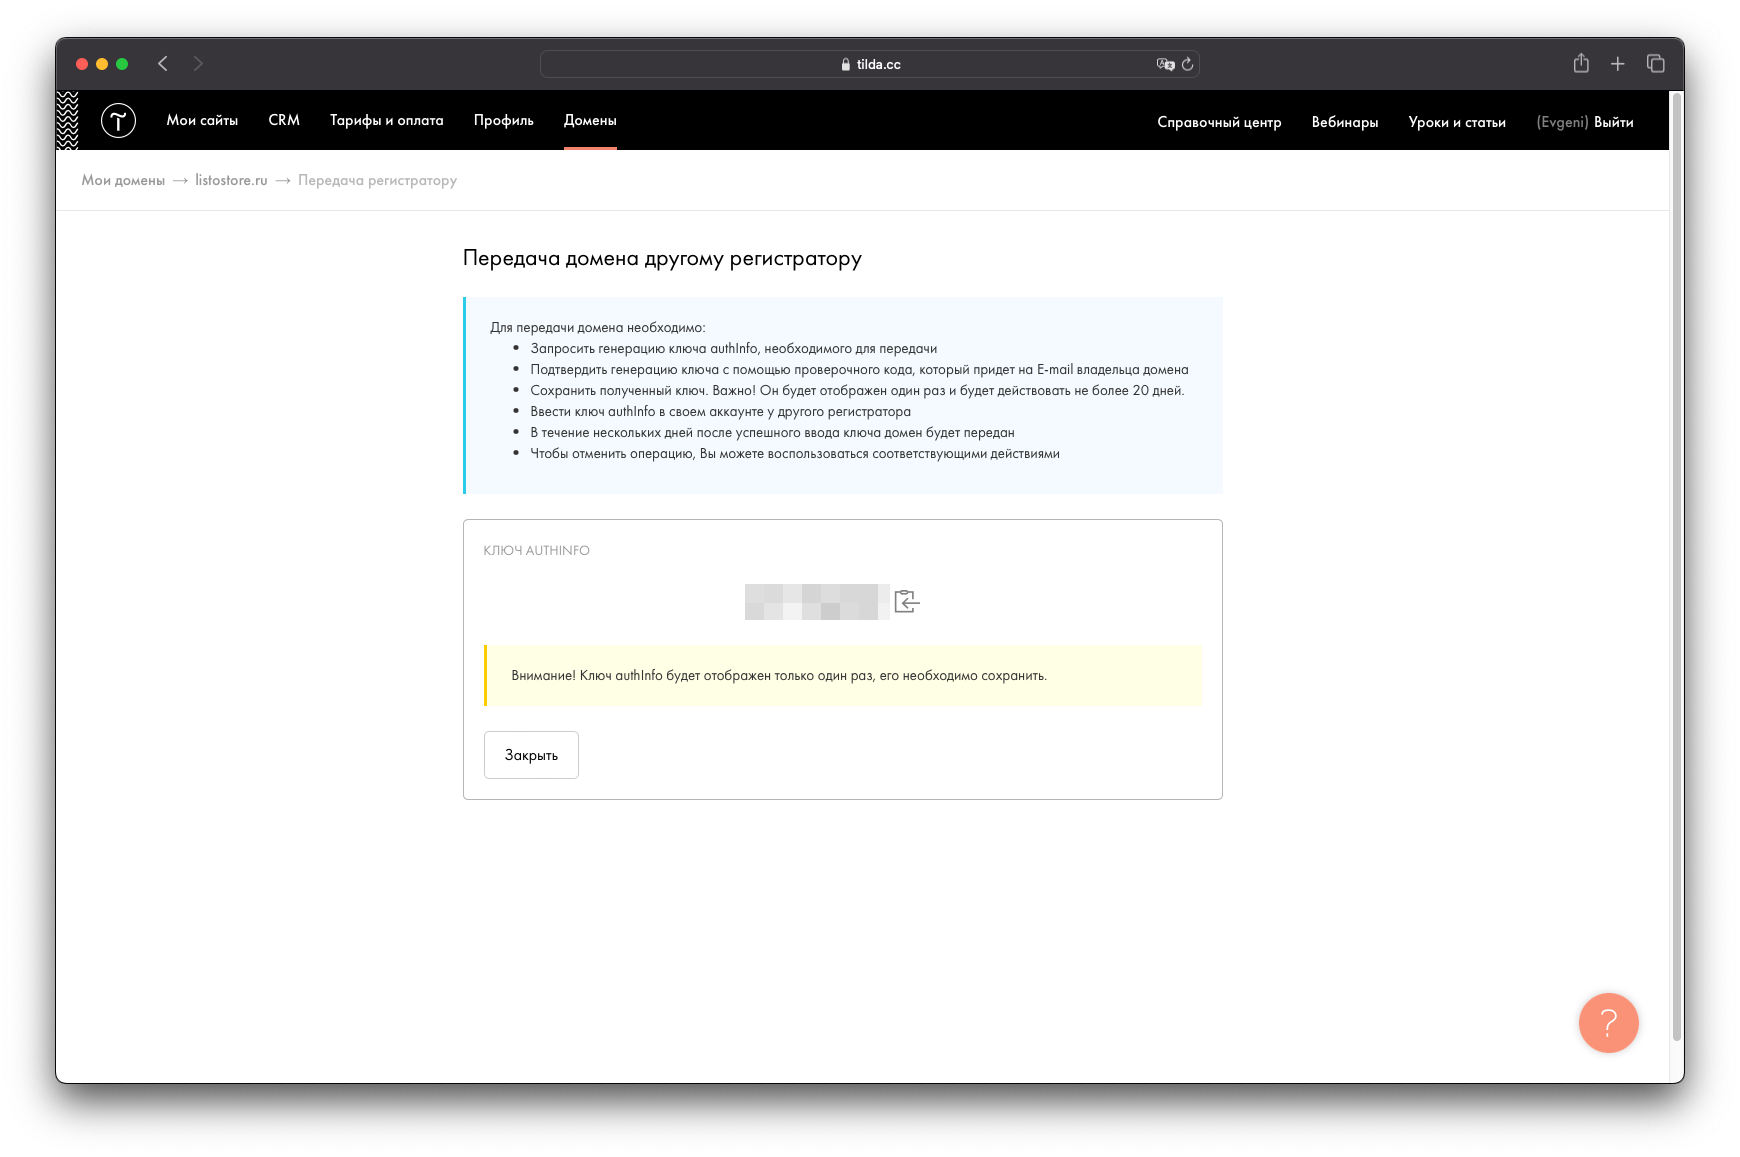Click the Передача регистратору breadcrumb text
This screenshot has width=1740, height=1157.
(377, 180)
